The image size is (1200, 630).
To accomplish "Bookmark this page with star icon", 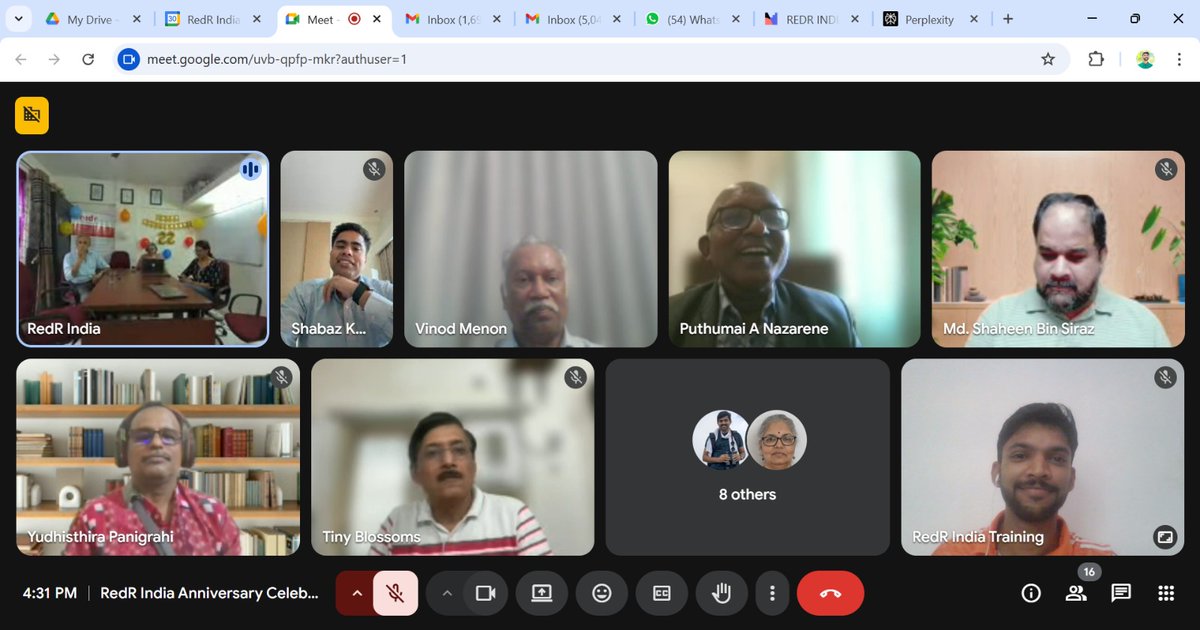I will [1048, 59].
